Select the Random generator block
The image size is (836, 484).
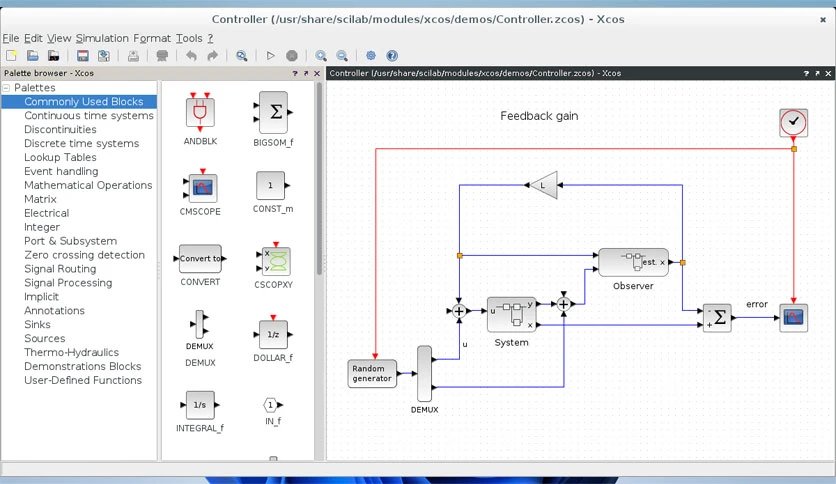coord(372,373)
